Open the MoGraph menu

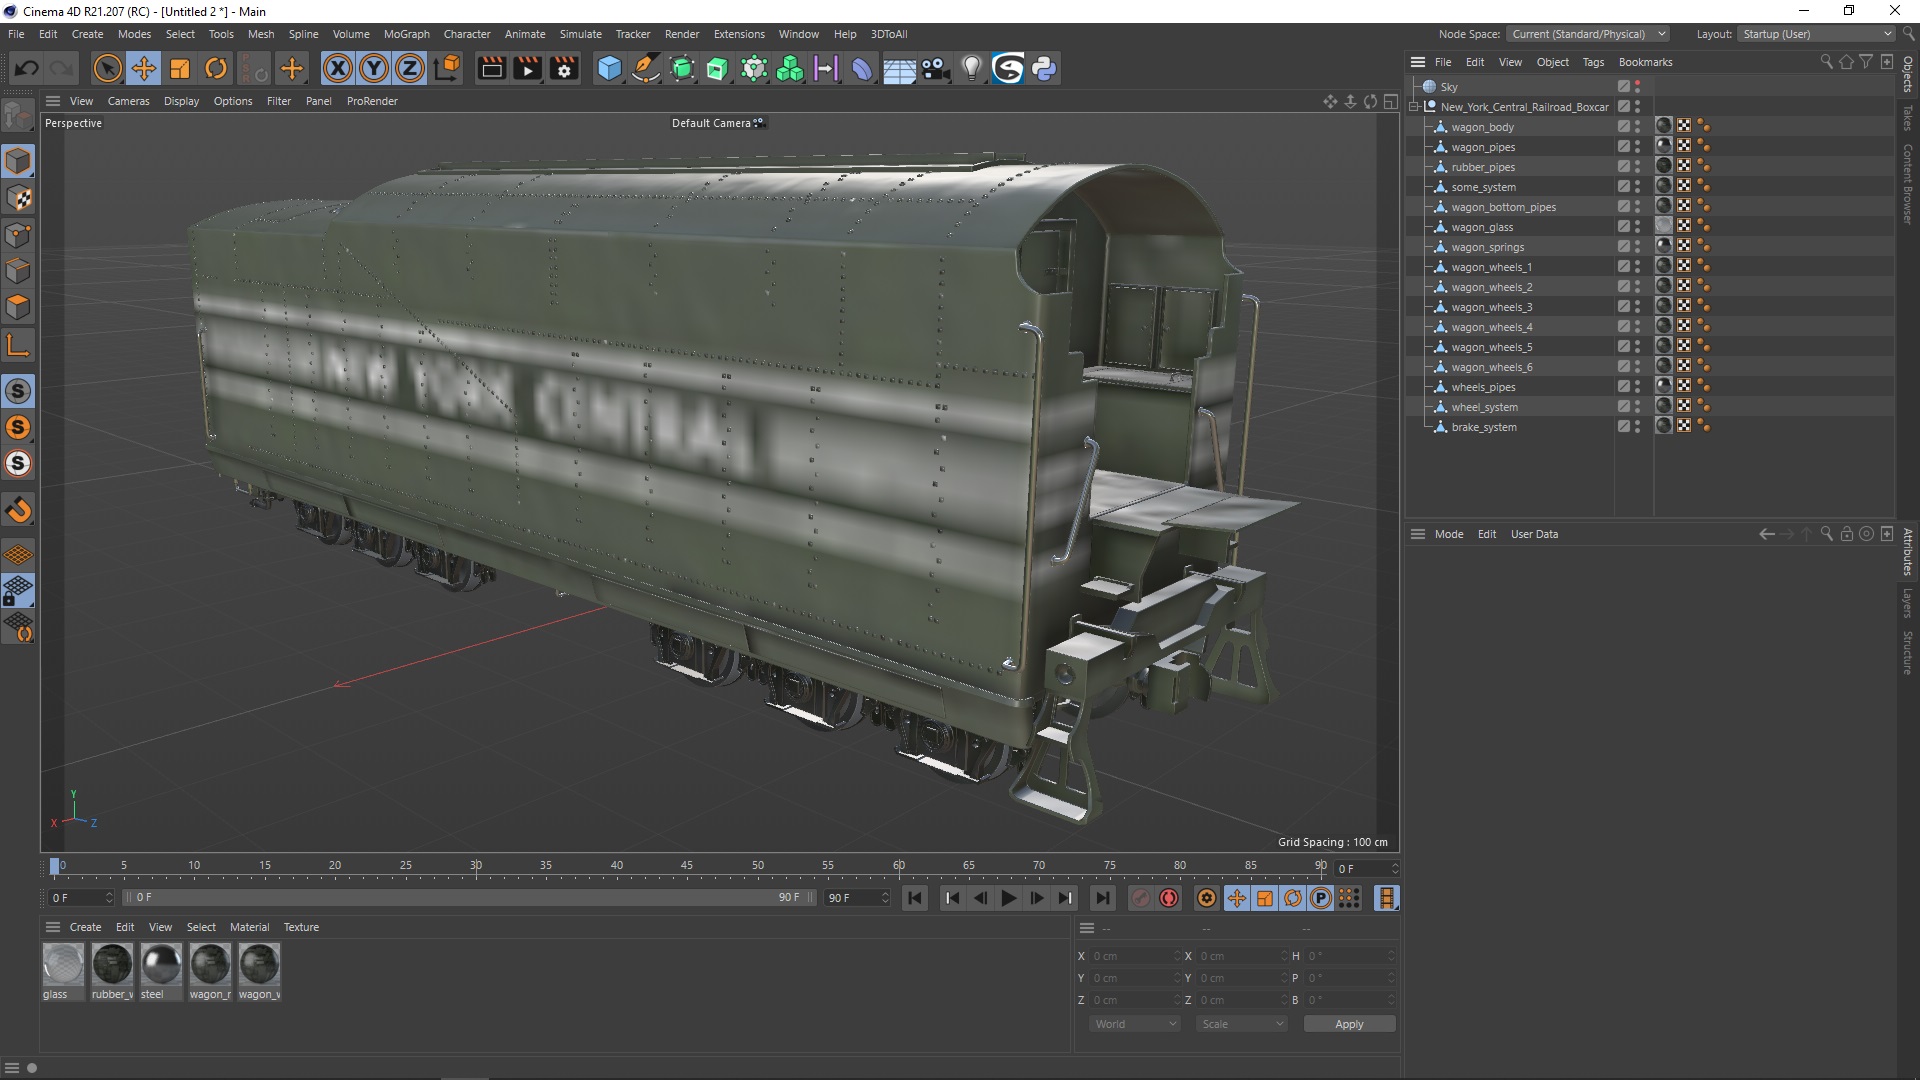[x=406, y=34]
